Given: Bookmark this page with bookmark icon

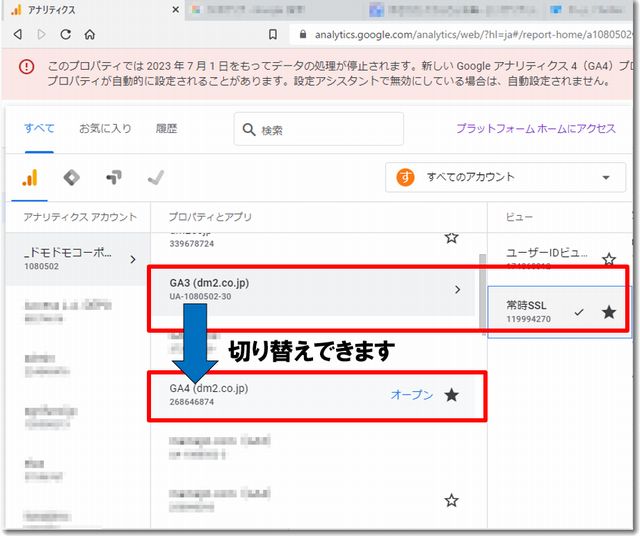Looking at the screenshot, I should (x=273, y=34).
